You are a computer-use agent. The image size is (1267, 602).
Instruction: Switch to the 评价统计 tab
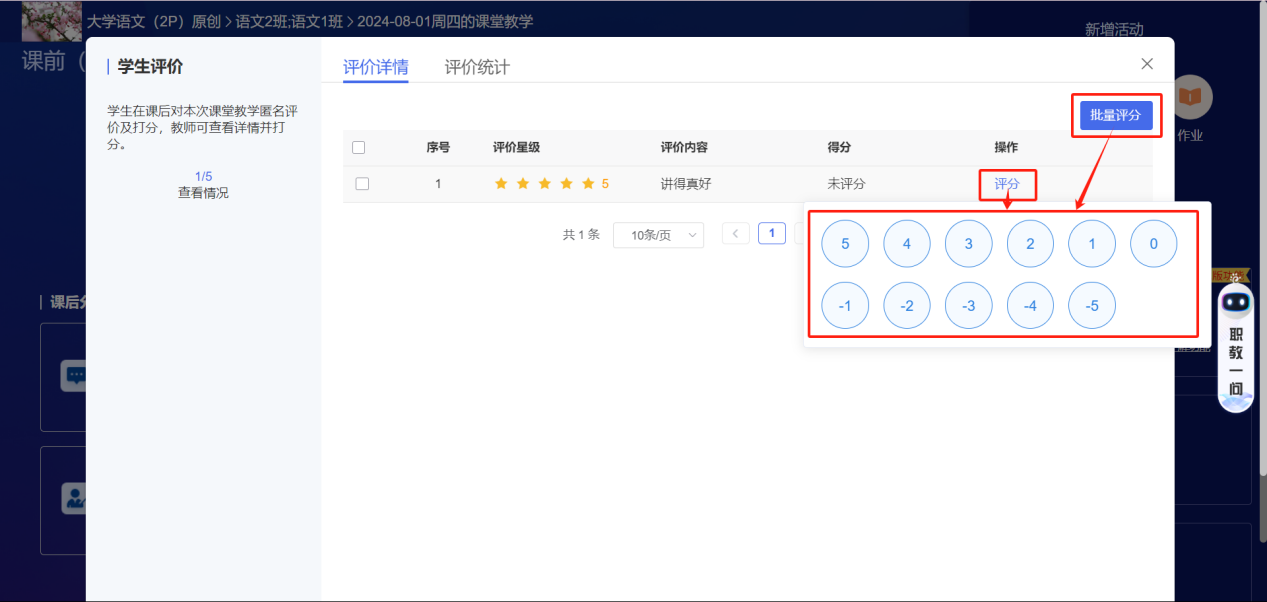pyautogui.click(x=473, y=67)
